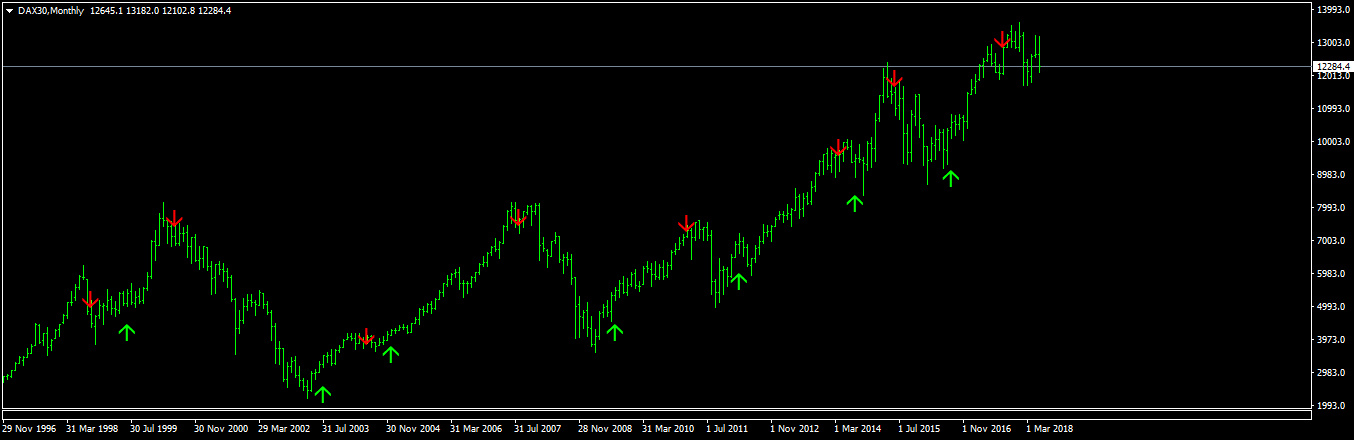This screenshot has width=1354, height=440.
Task: Select the green buy arrow in mid-2004
Action: [391, 353]
